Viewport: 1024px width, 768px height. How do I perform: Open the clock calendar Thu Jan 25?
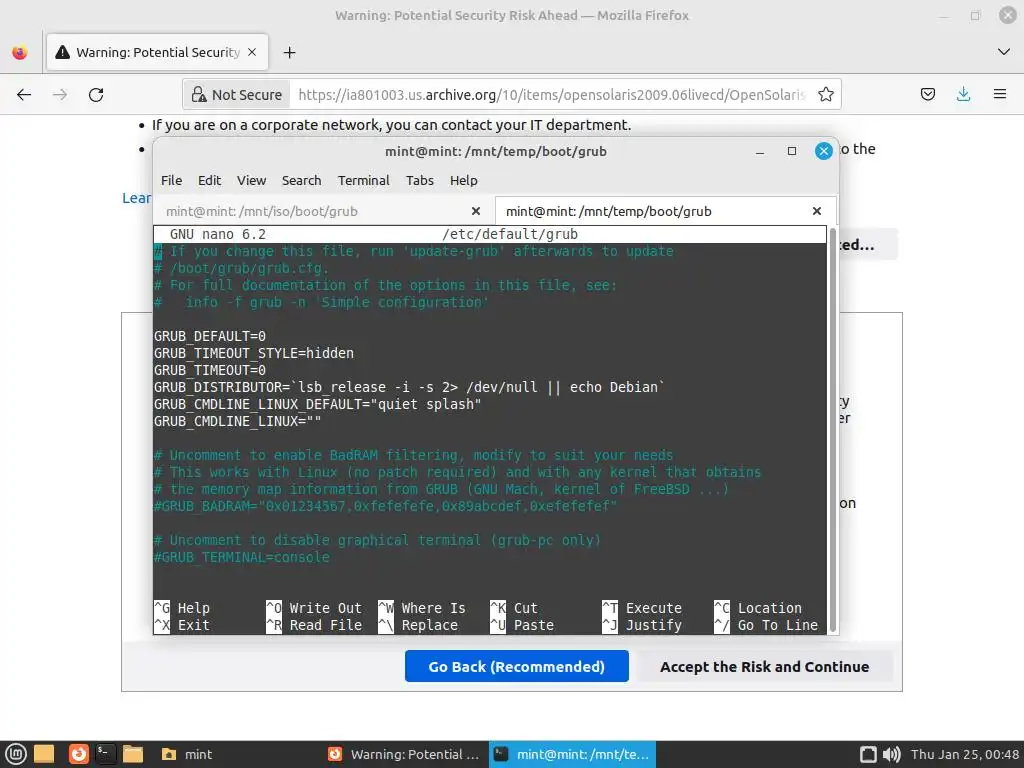coord(965,754)
